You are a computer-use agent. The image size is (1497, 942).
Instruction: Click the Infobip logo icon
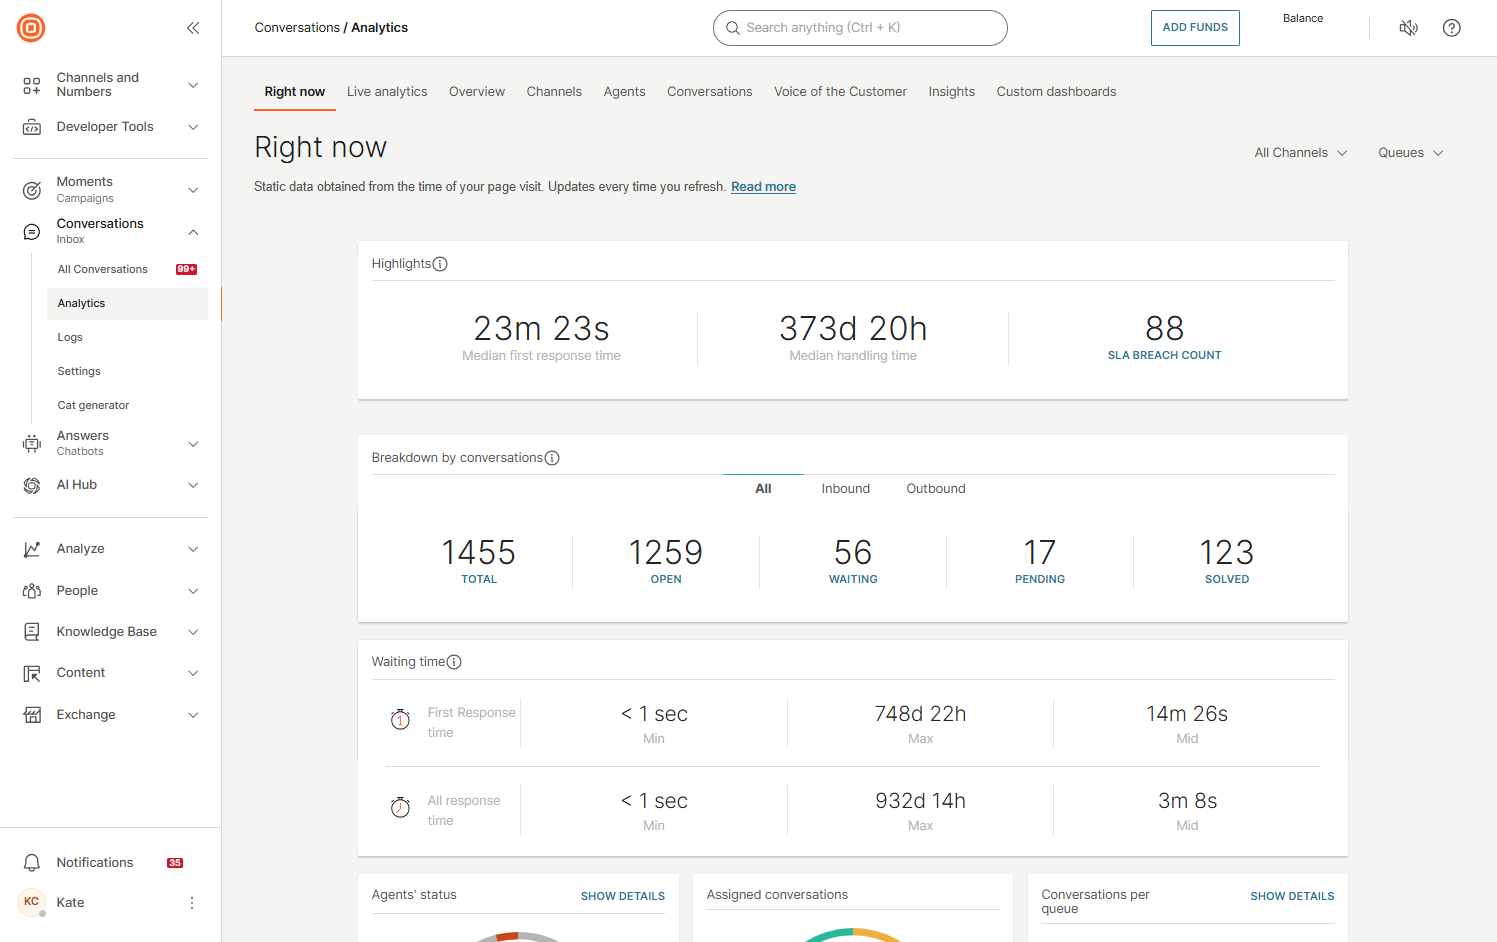(x=31, y=28)
